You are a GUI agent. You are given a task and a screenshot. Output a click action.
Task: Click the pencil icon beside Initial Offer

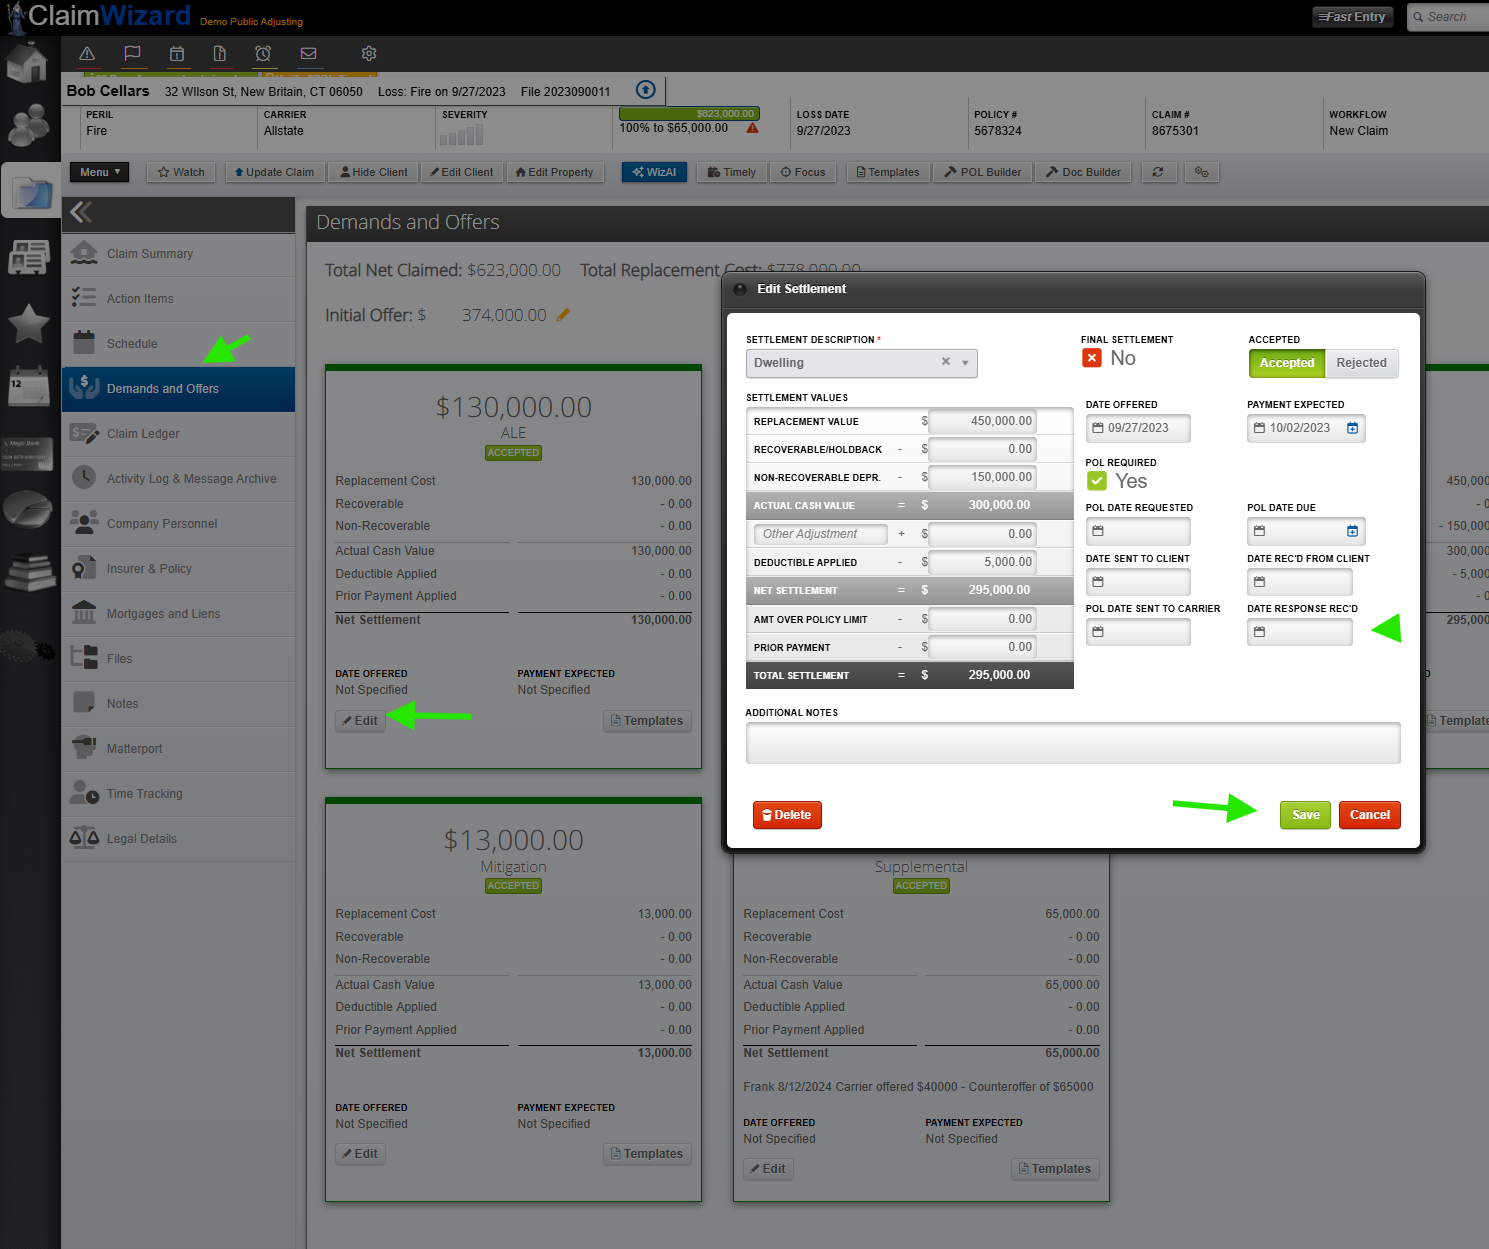point(563,315)
